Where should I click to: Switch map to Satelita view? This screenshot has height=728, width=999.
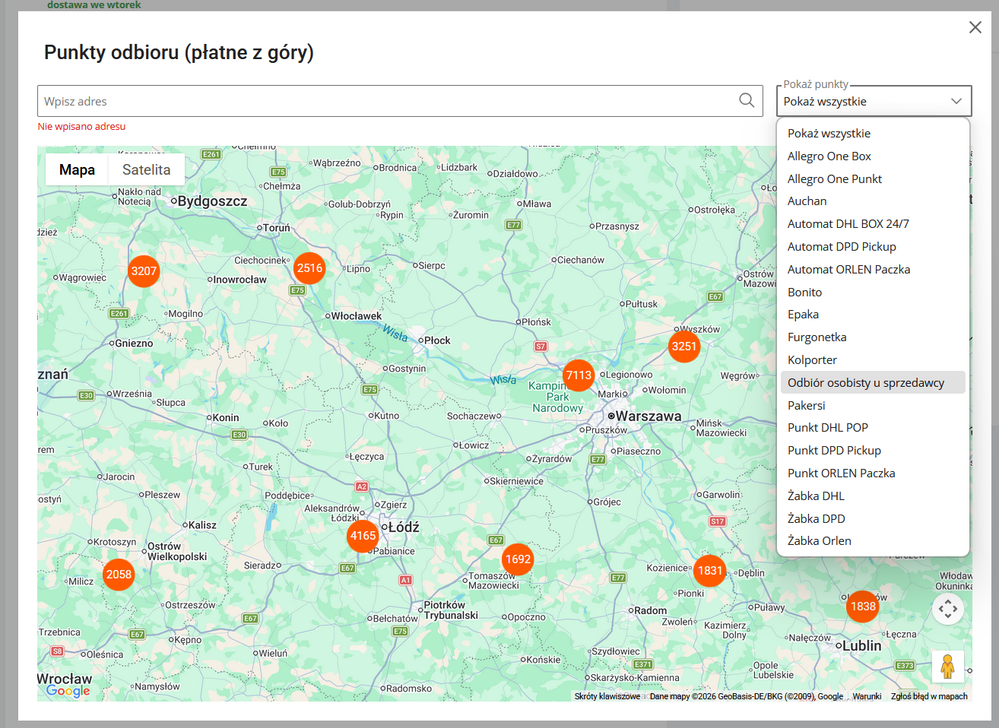click(x=146, y=170)
